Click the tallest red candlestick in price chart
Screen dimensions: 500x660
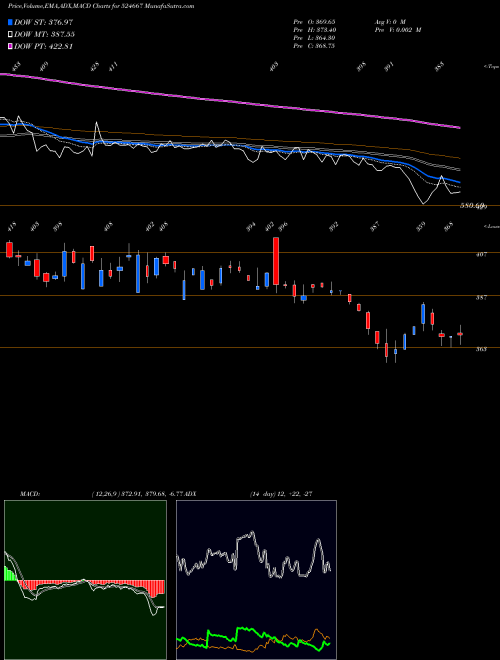tap(276, 261)
